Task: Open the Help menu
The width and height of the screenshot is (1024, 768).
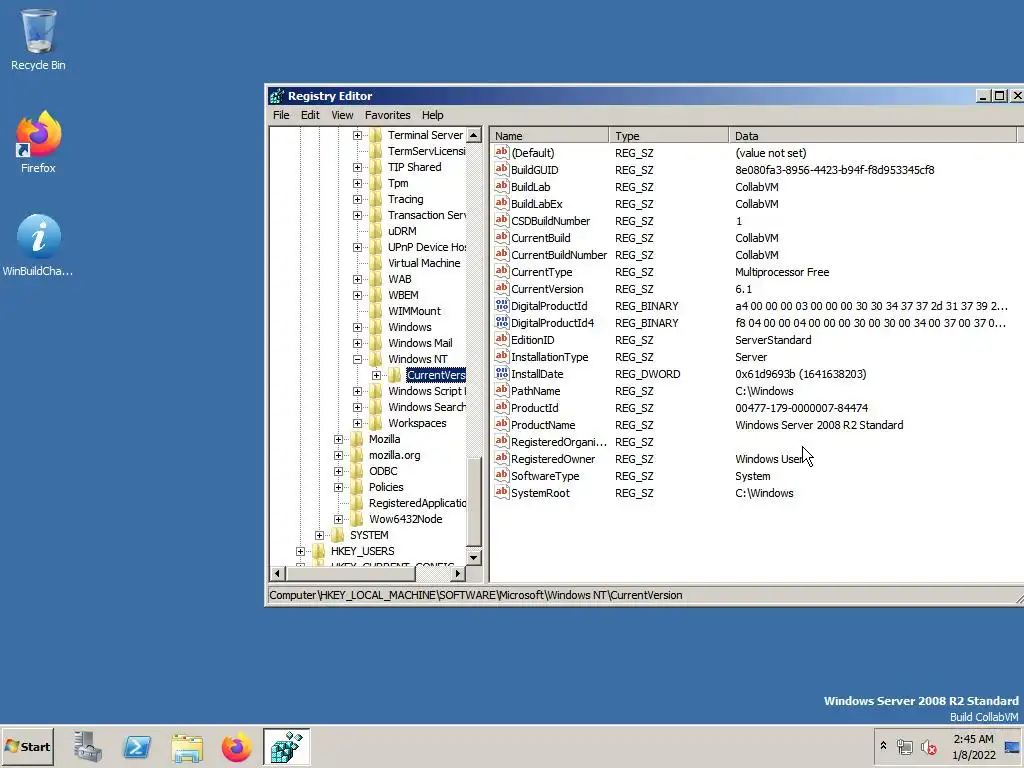Action: pos(432,115)
